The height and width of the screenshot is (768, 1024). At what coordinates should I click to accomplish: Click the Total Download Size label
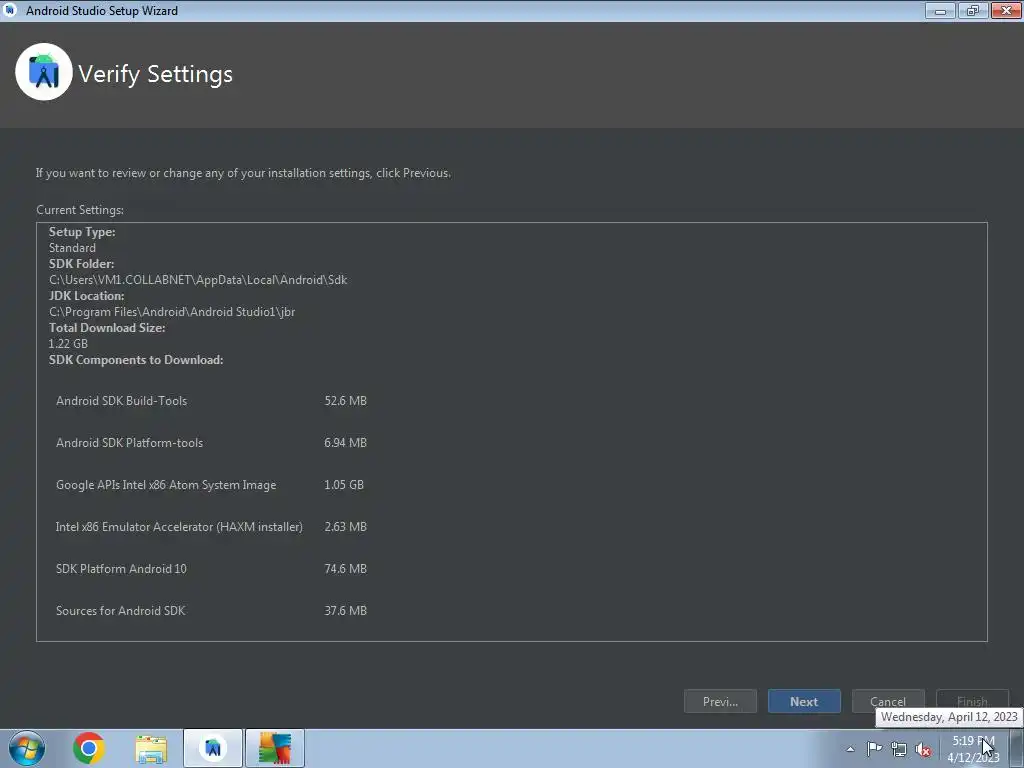coord(106,328)
